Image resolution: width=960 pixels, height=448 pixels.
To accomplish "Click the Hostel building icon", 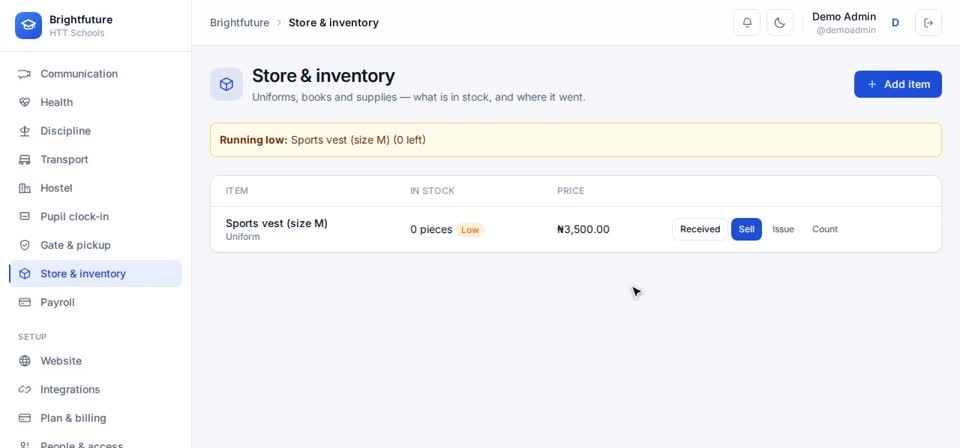I will 24,188.
